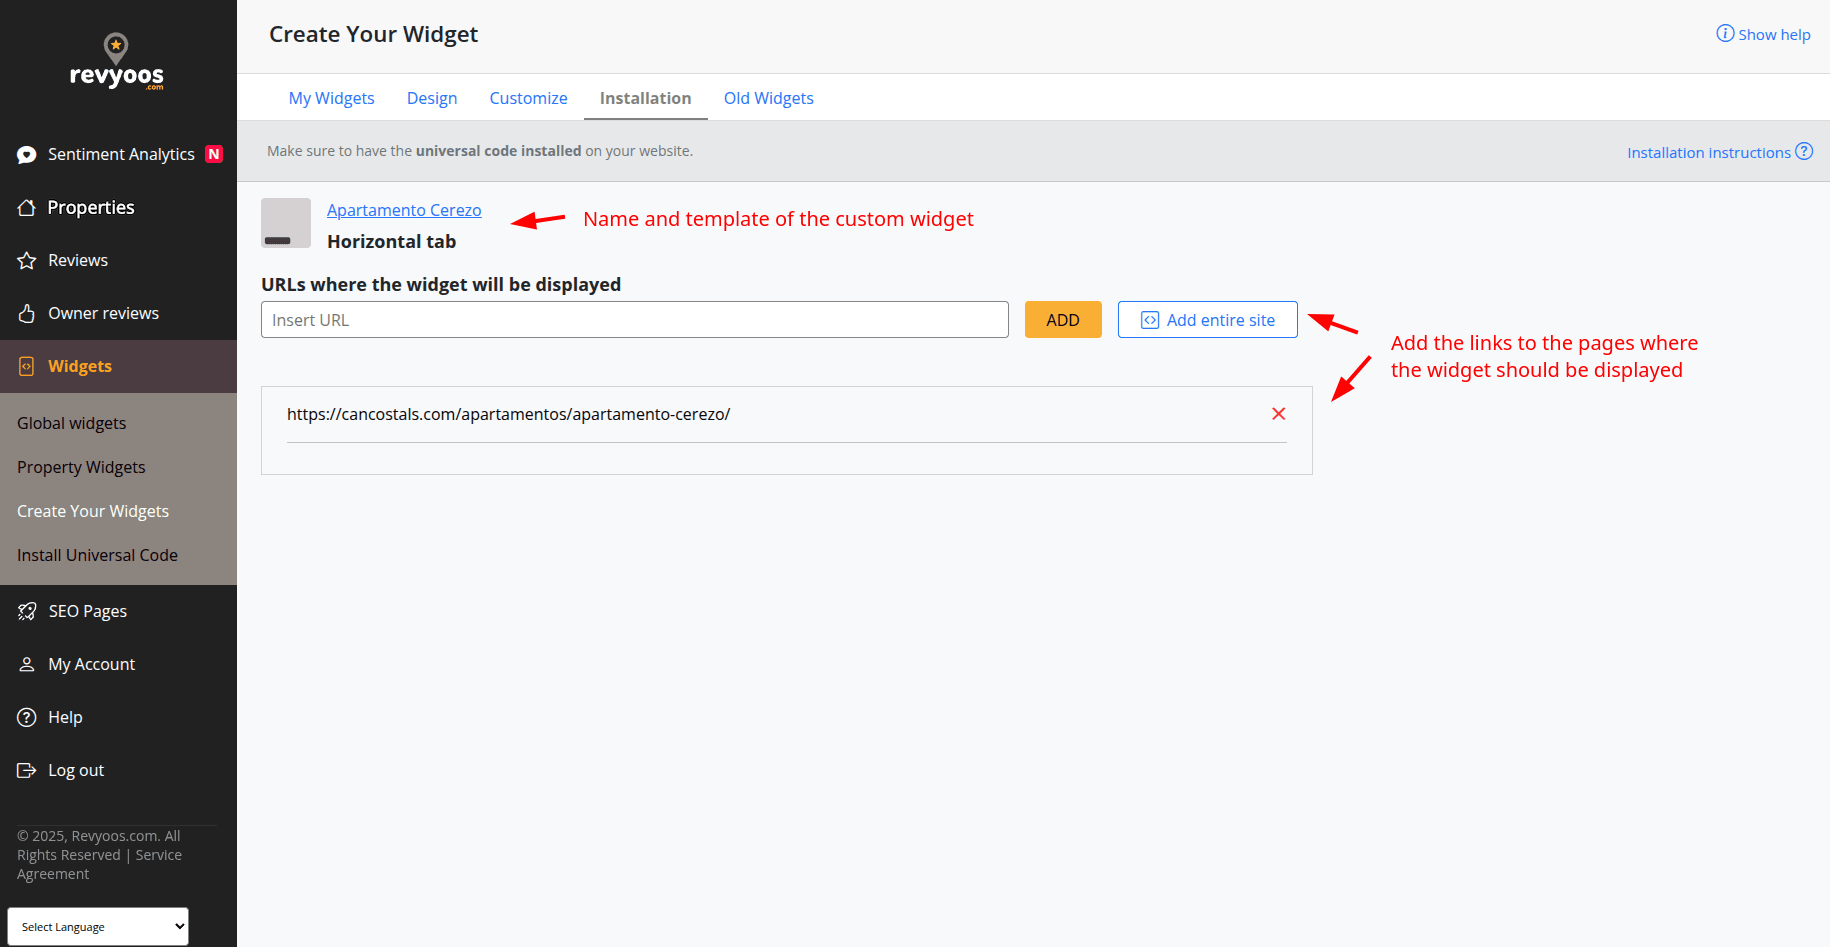The height and width of the screenshot is (947, 1830).
Task: Click the Properties house icon
Action: point(27,208)
